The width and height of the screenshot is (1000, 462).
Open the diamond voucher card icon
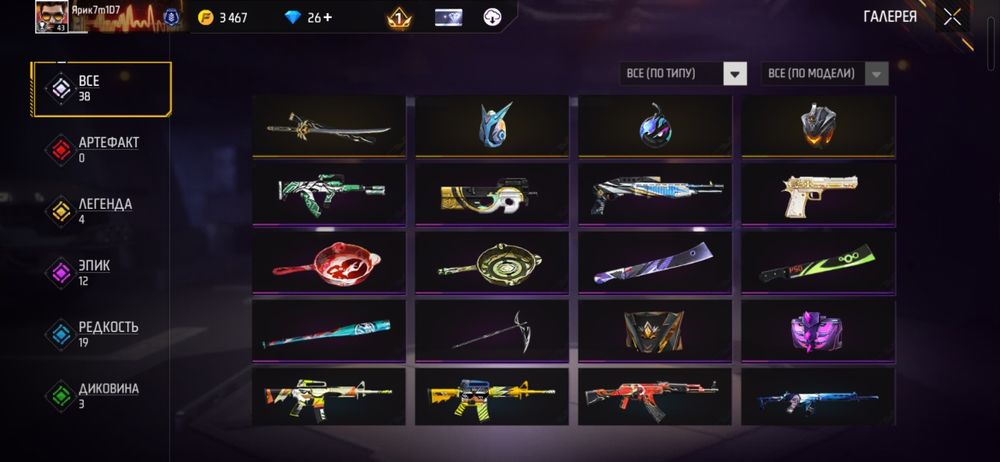[448, 17]
